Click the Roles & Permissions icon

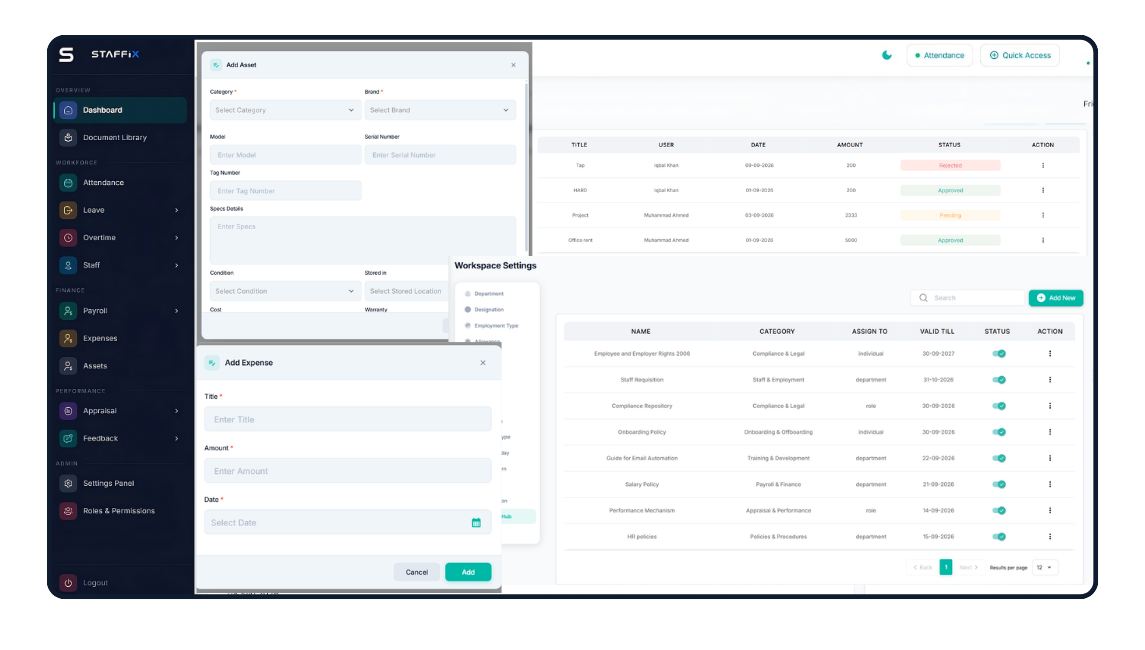[x=68, y=511]
